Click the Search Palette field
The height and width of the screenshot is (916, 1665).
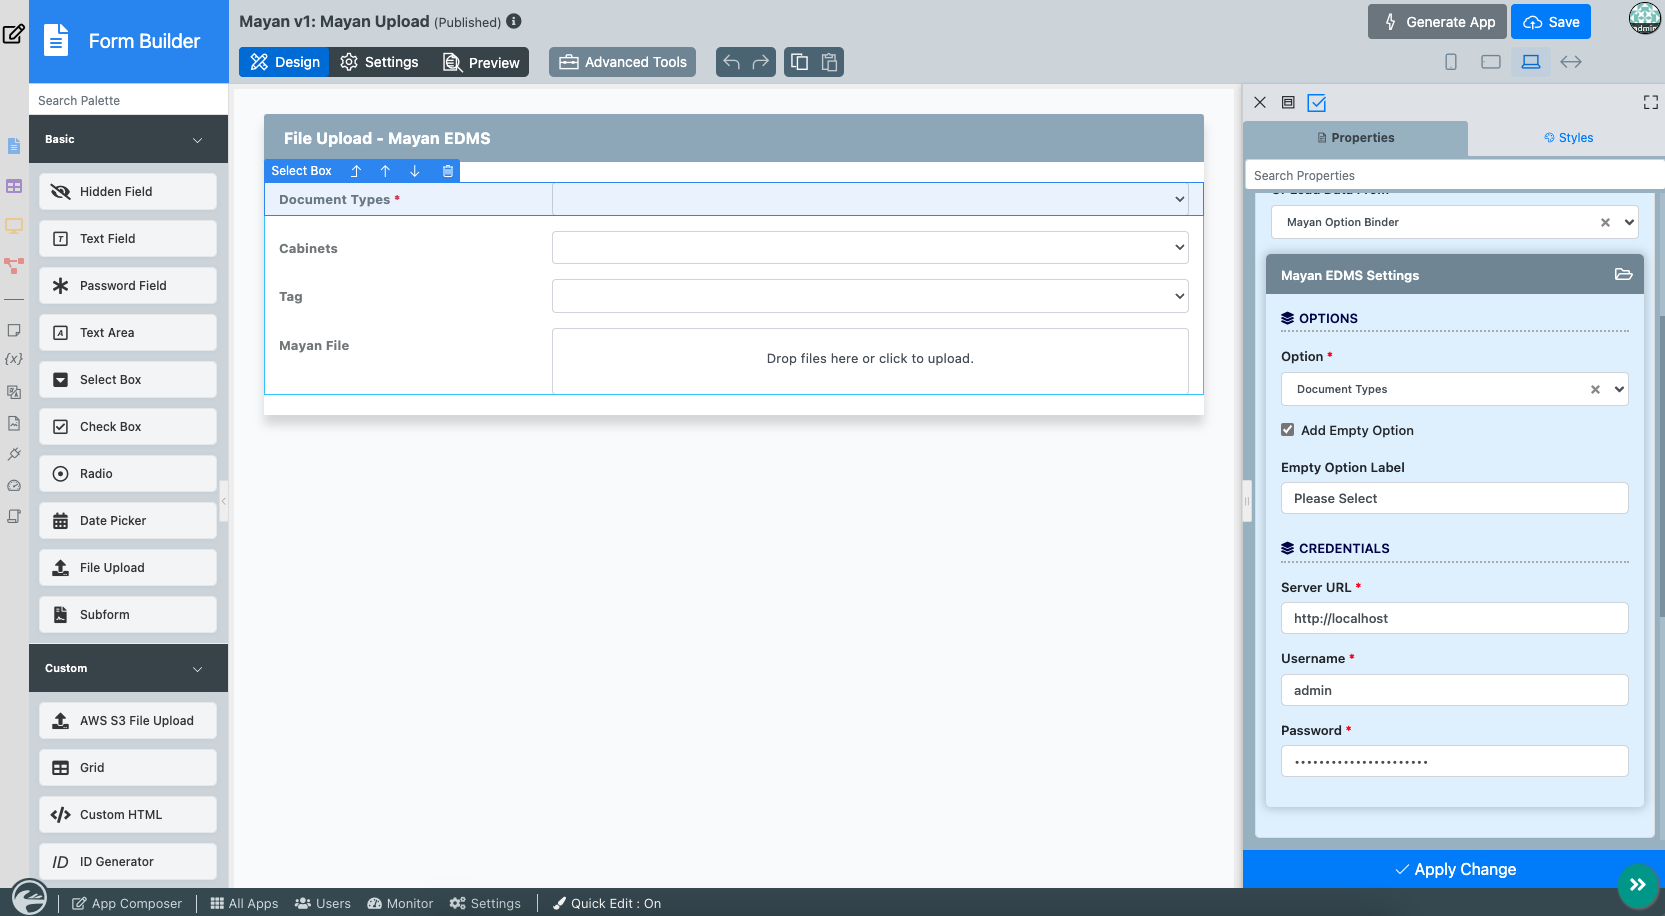[x=128, y=100]
